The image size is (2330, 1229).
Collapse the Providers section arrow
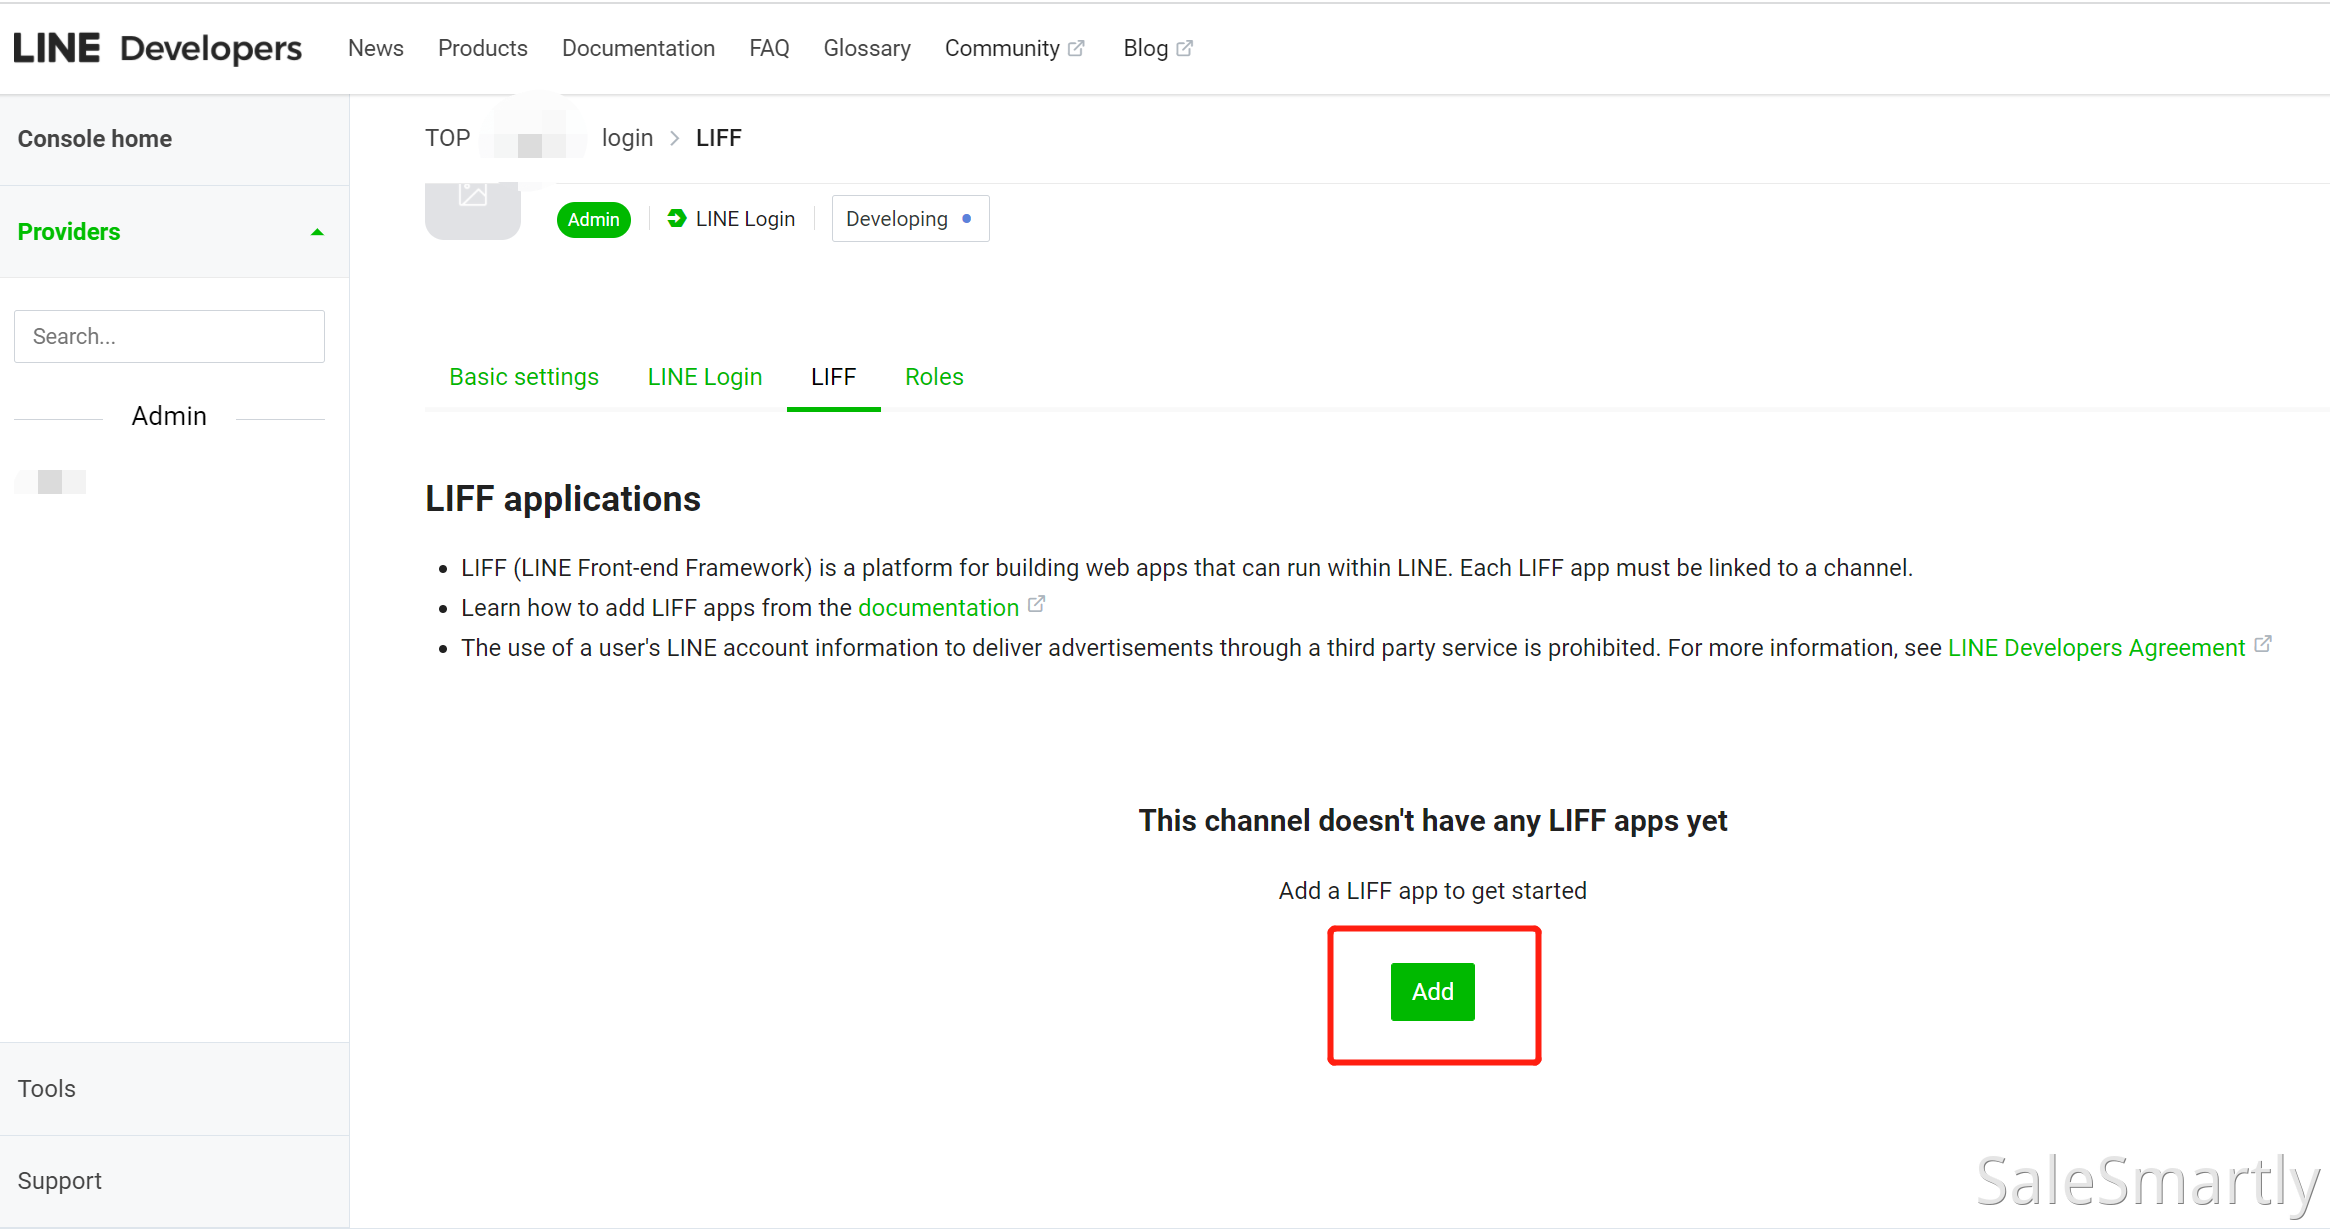317,232
